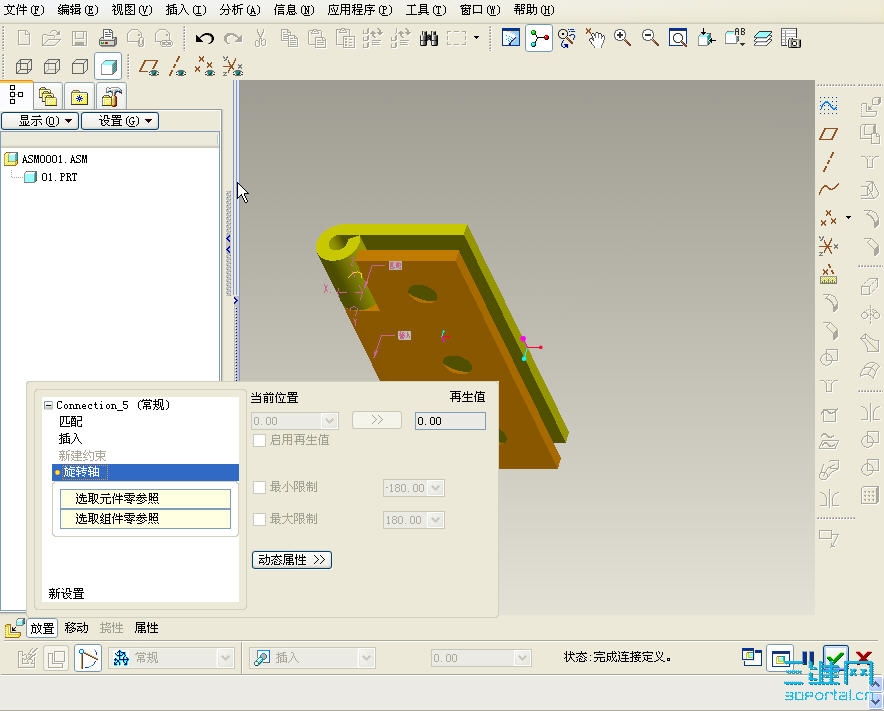Select ASM0001.ASM in model tree
Screen dimensions: 884x711
coord(54,159)
